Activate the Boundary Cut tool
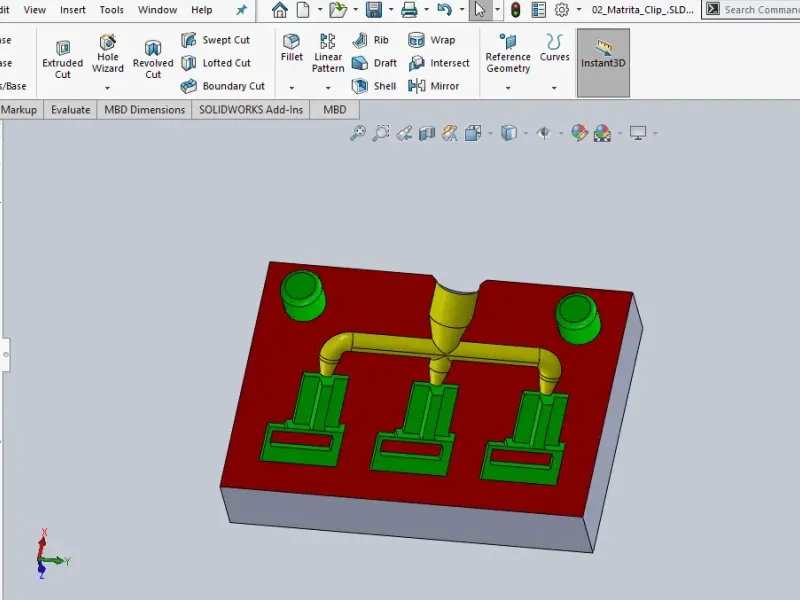Screen dimensions: 800x600 click(x=223, y=86)
